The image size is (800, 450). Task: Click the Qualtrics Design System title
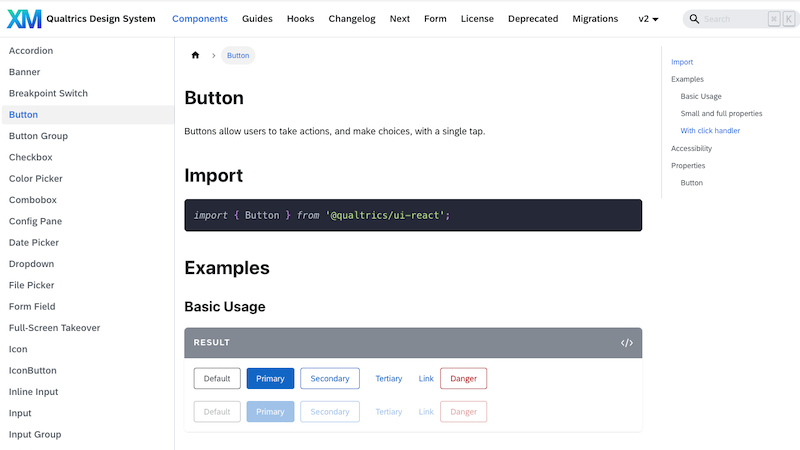pos(101,19)
